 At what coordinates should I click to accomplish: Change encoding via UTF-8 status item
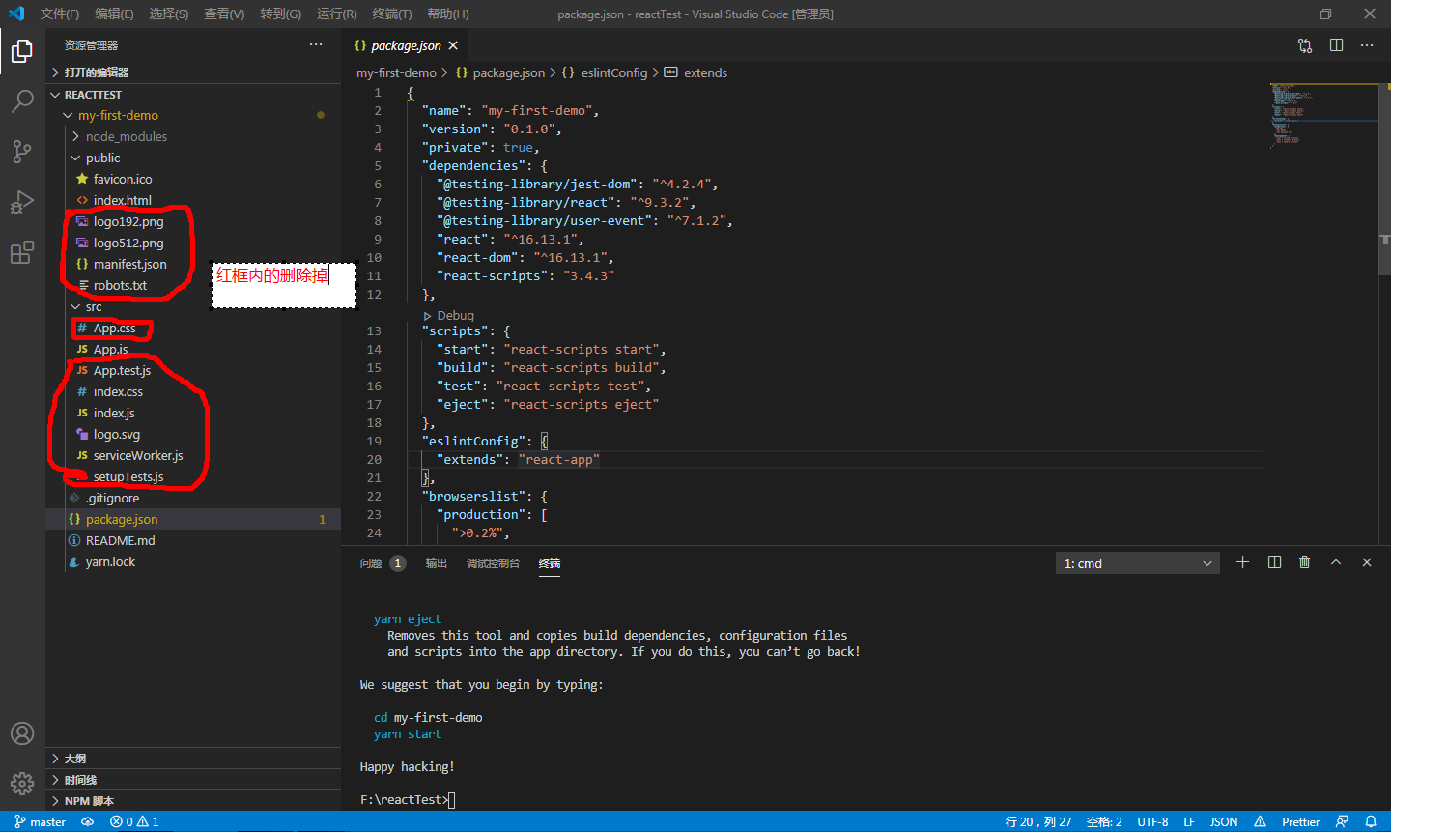pyautogui.click(x=1151, y=822)
